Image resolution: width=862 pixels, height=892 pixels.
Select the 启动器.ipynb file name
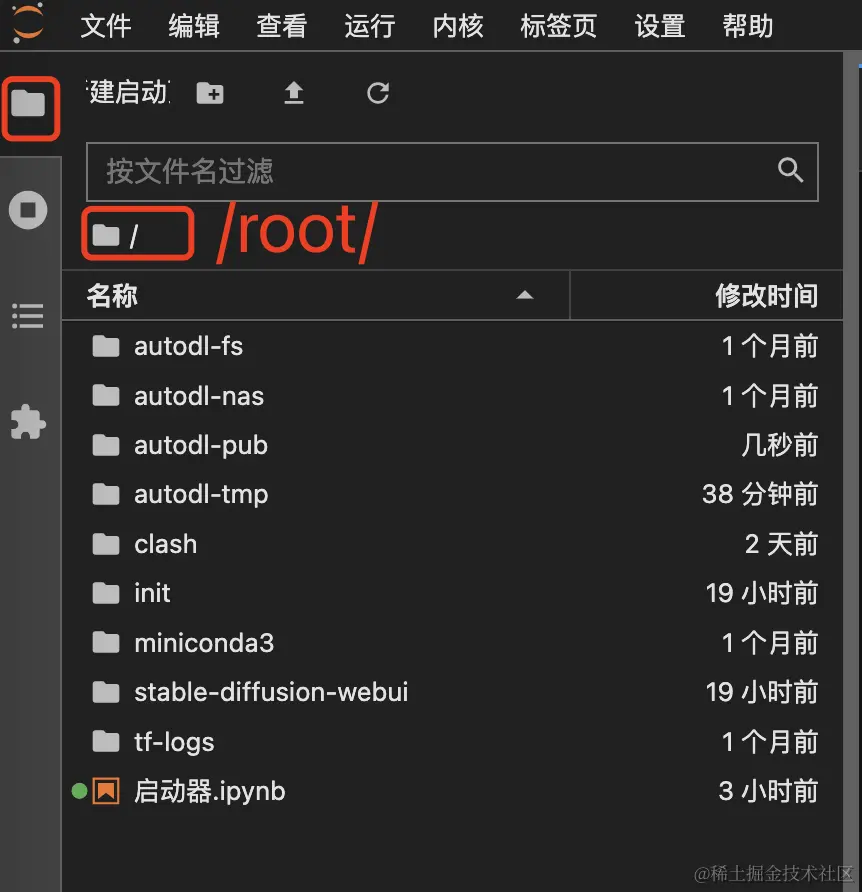pyautogui.click(x=209, y=791)
